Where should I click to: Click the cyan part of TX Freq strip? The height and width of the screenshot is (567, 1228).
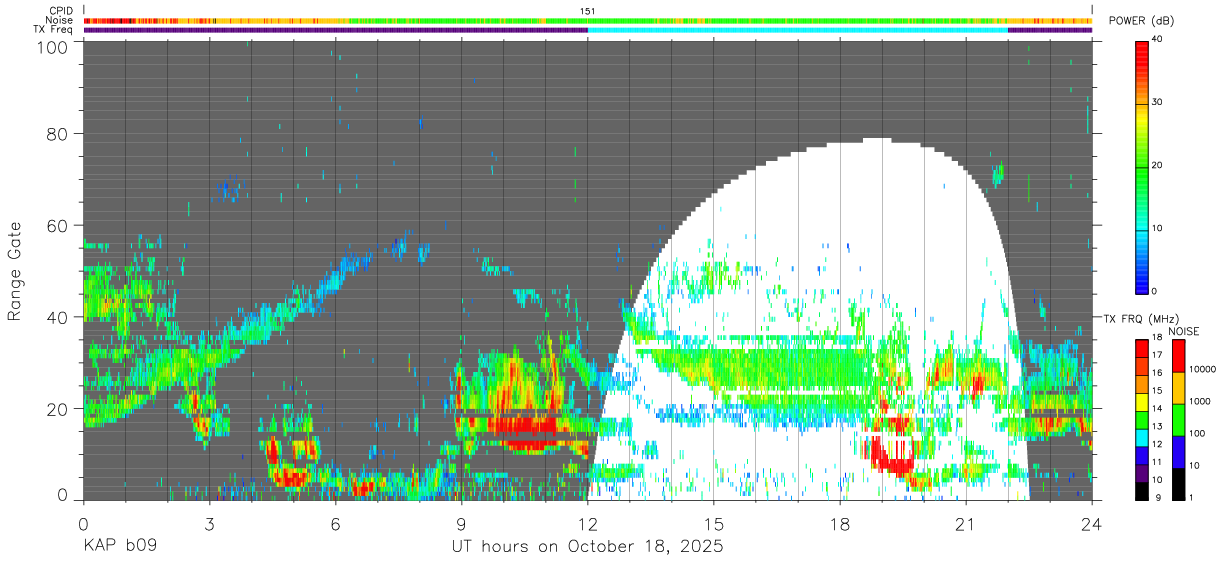798,30
